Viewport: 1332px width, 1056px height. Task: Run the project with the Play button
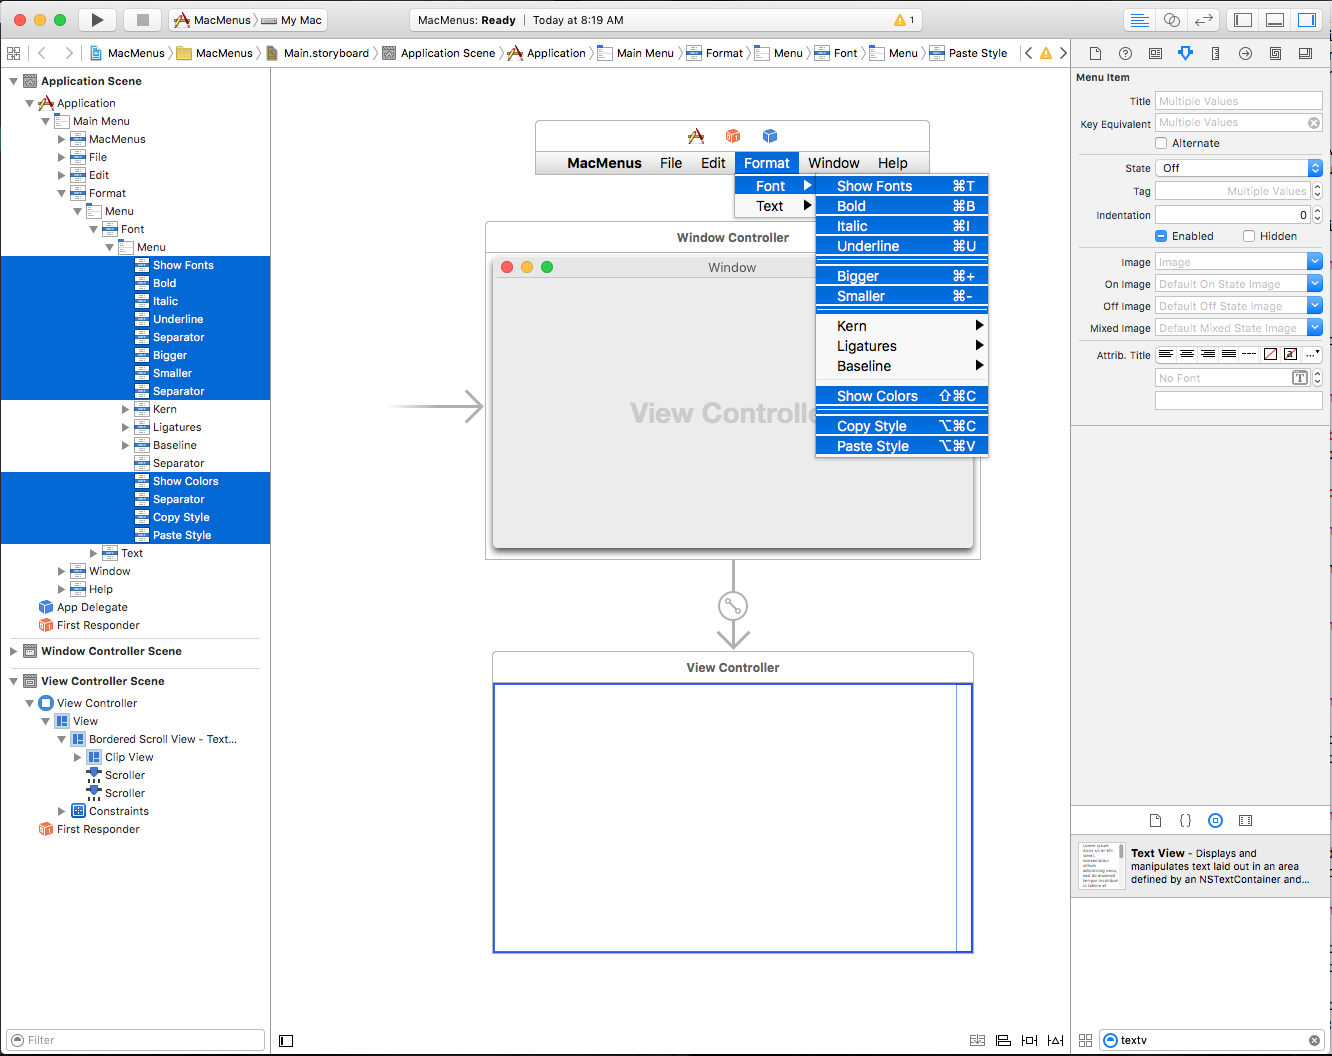tap(97, 20)
